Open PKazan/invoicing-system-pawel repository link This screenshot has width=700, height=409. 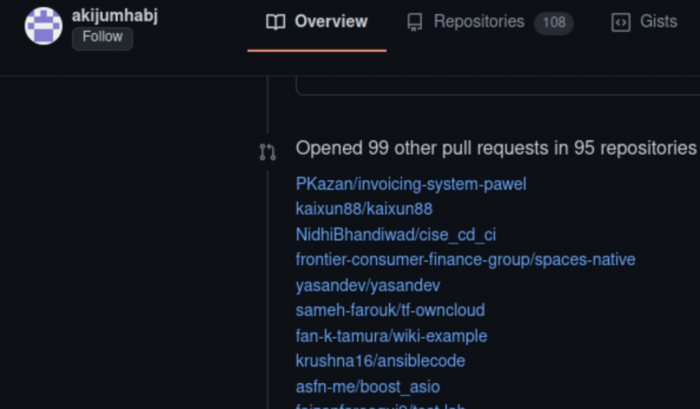coord(411,184)
